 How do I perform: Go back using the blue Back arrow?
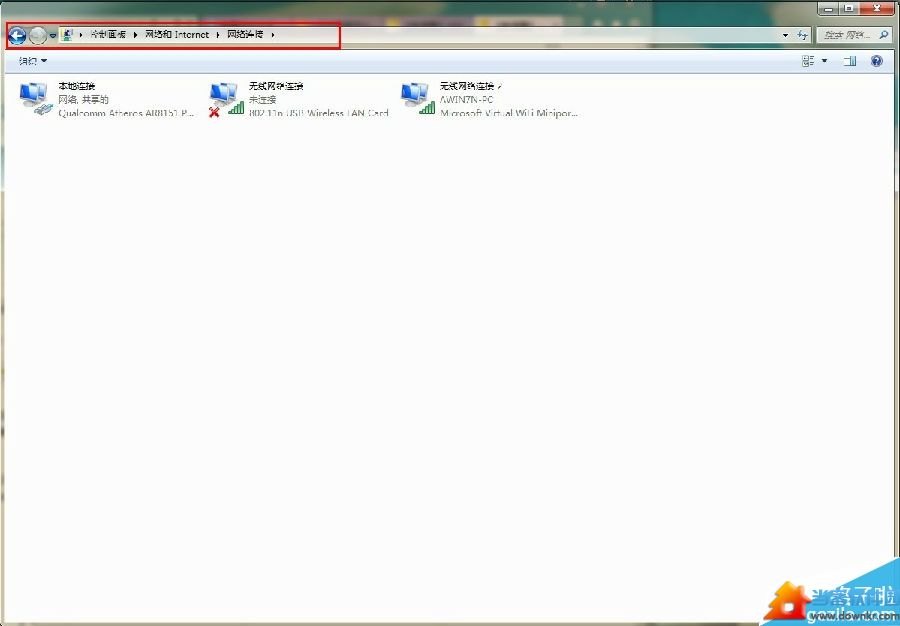tap(17, 36)
